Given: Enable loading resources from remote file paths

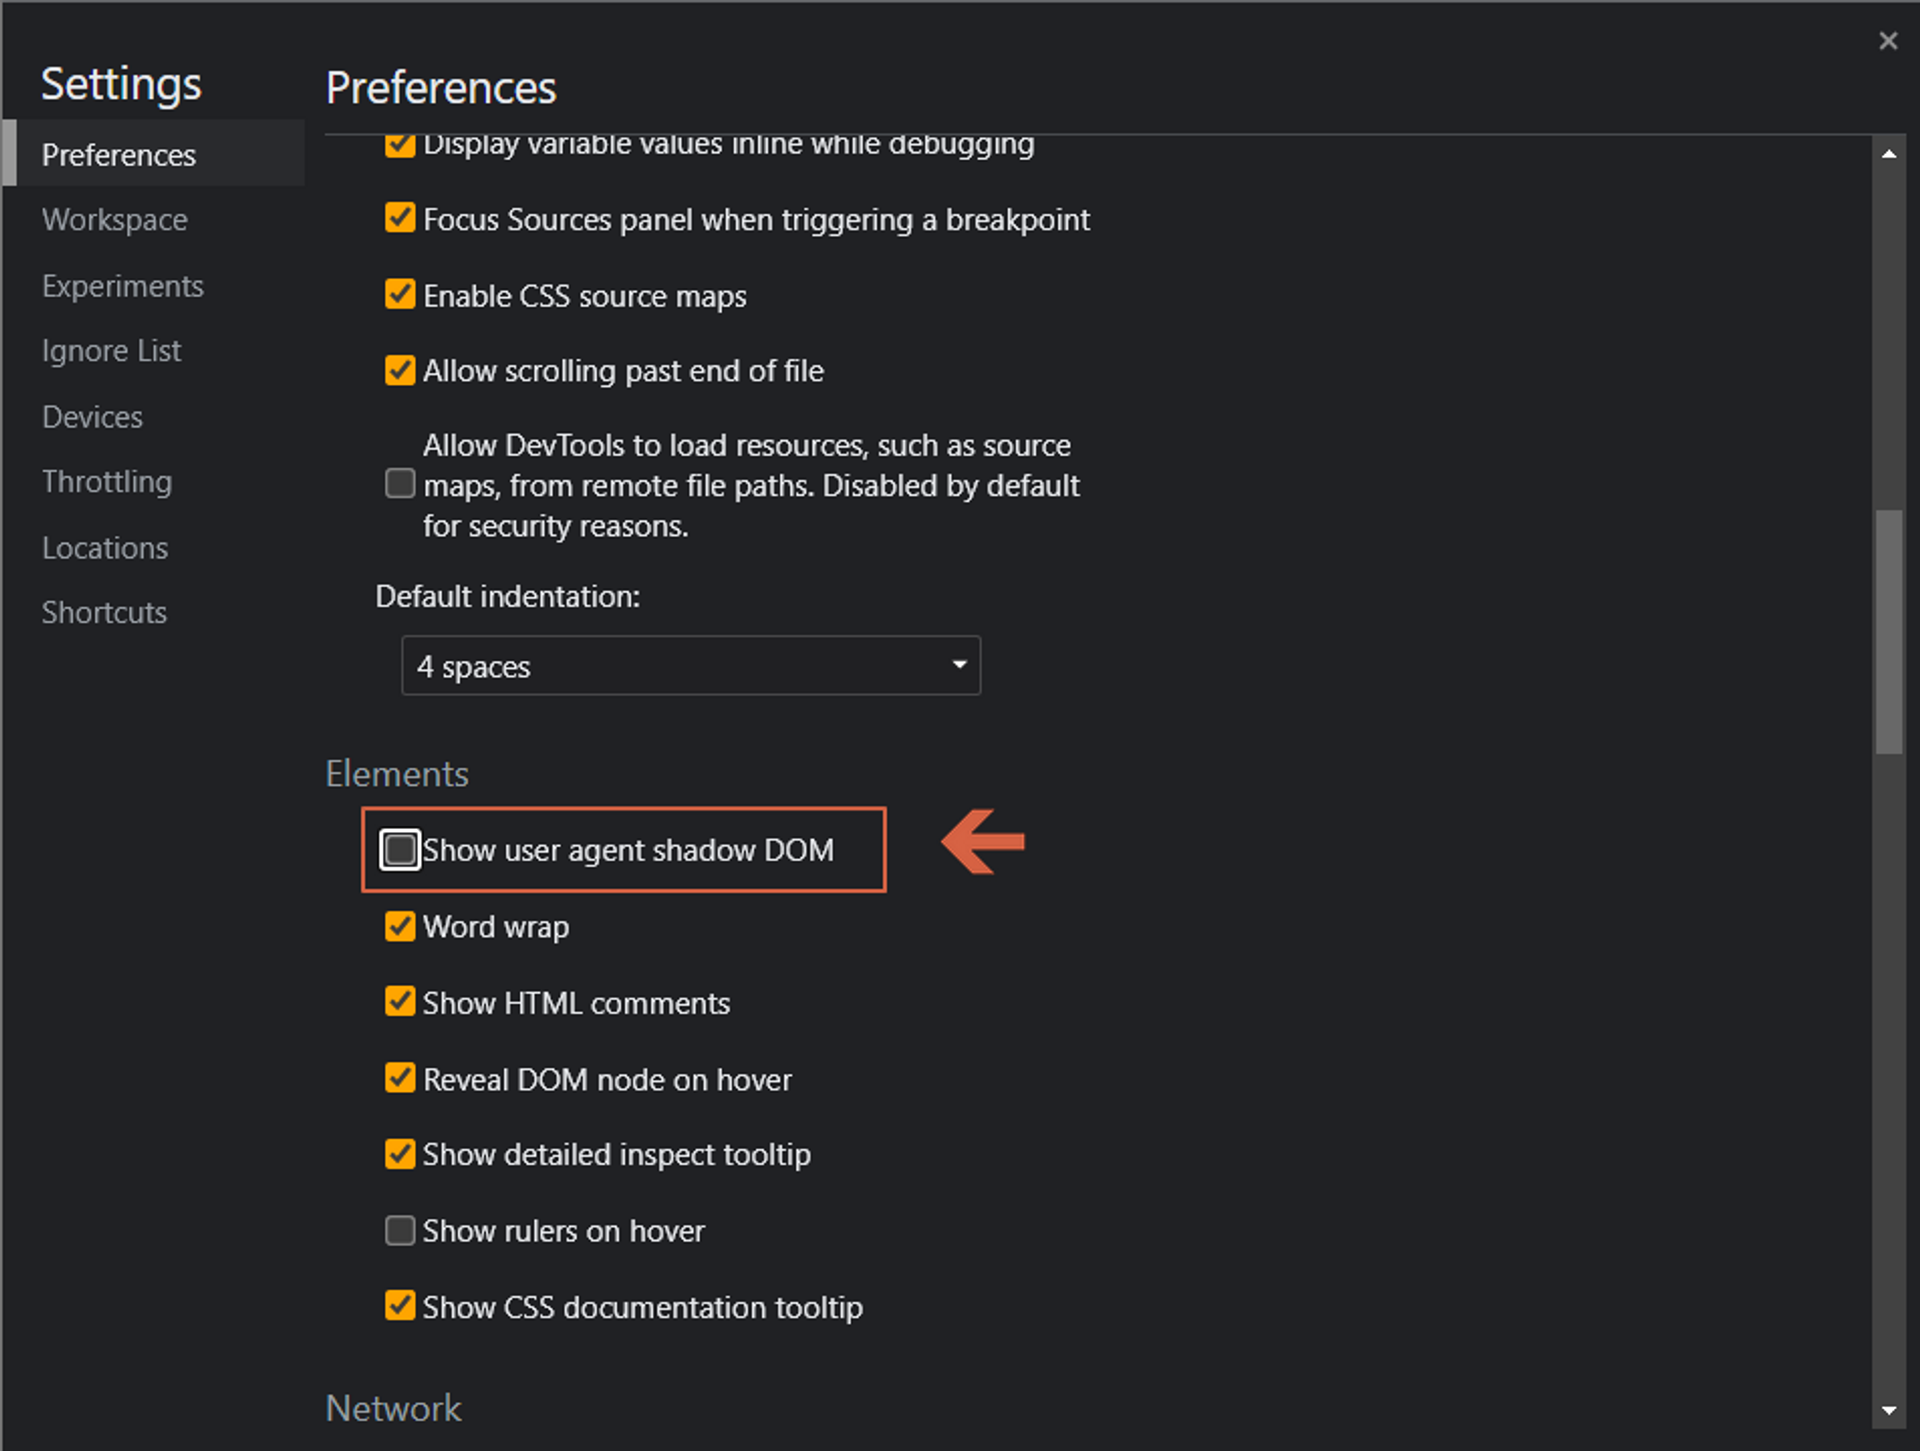Looking at the screenshot, I should [x=400, y=484].
